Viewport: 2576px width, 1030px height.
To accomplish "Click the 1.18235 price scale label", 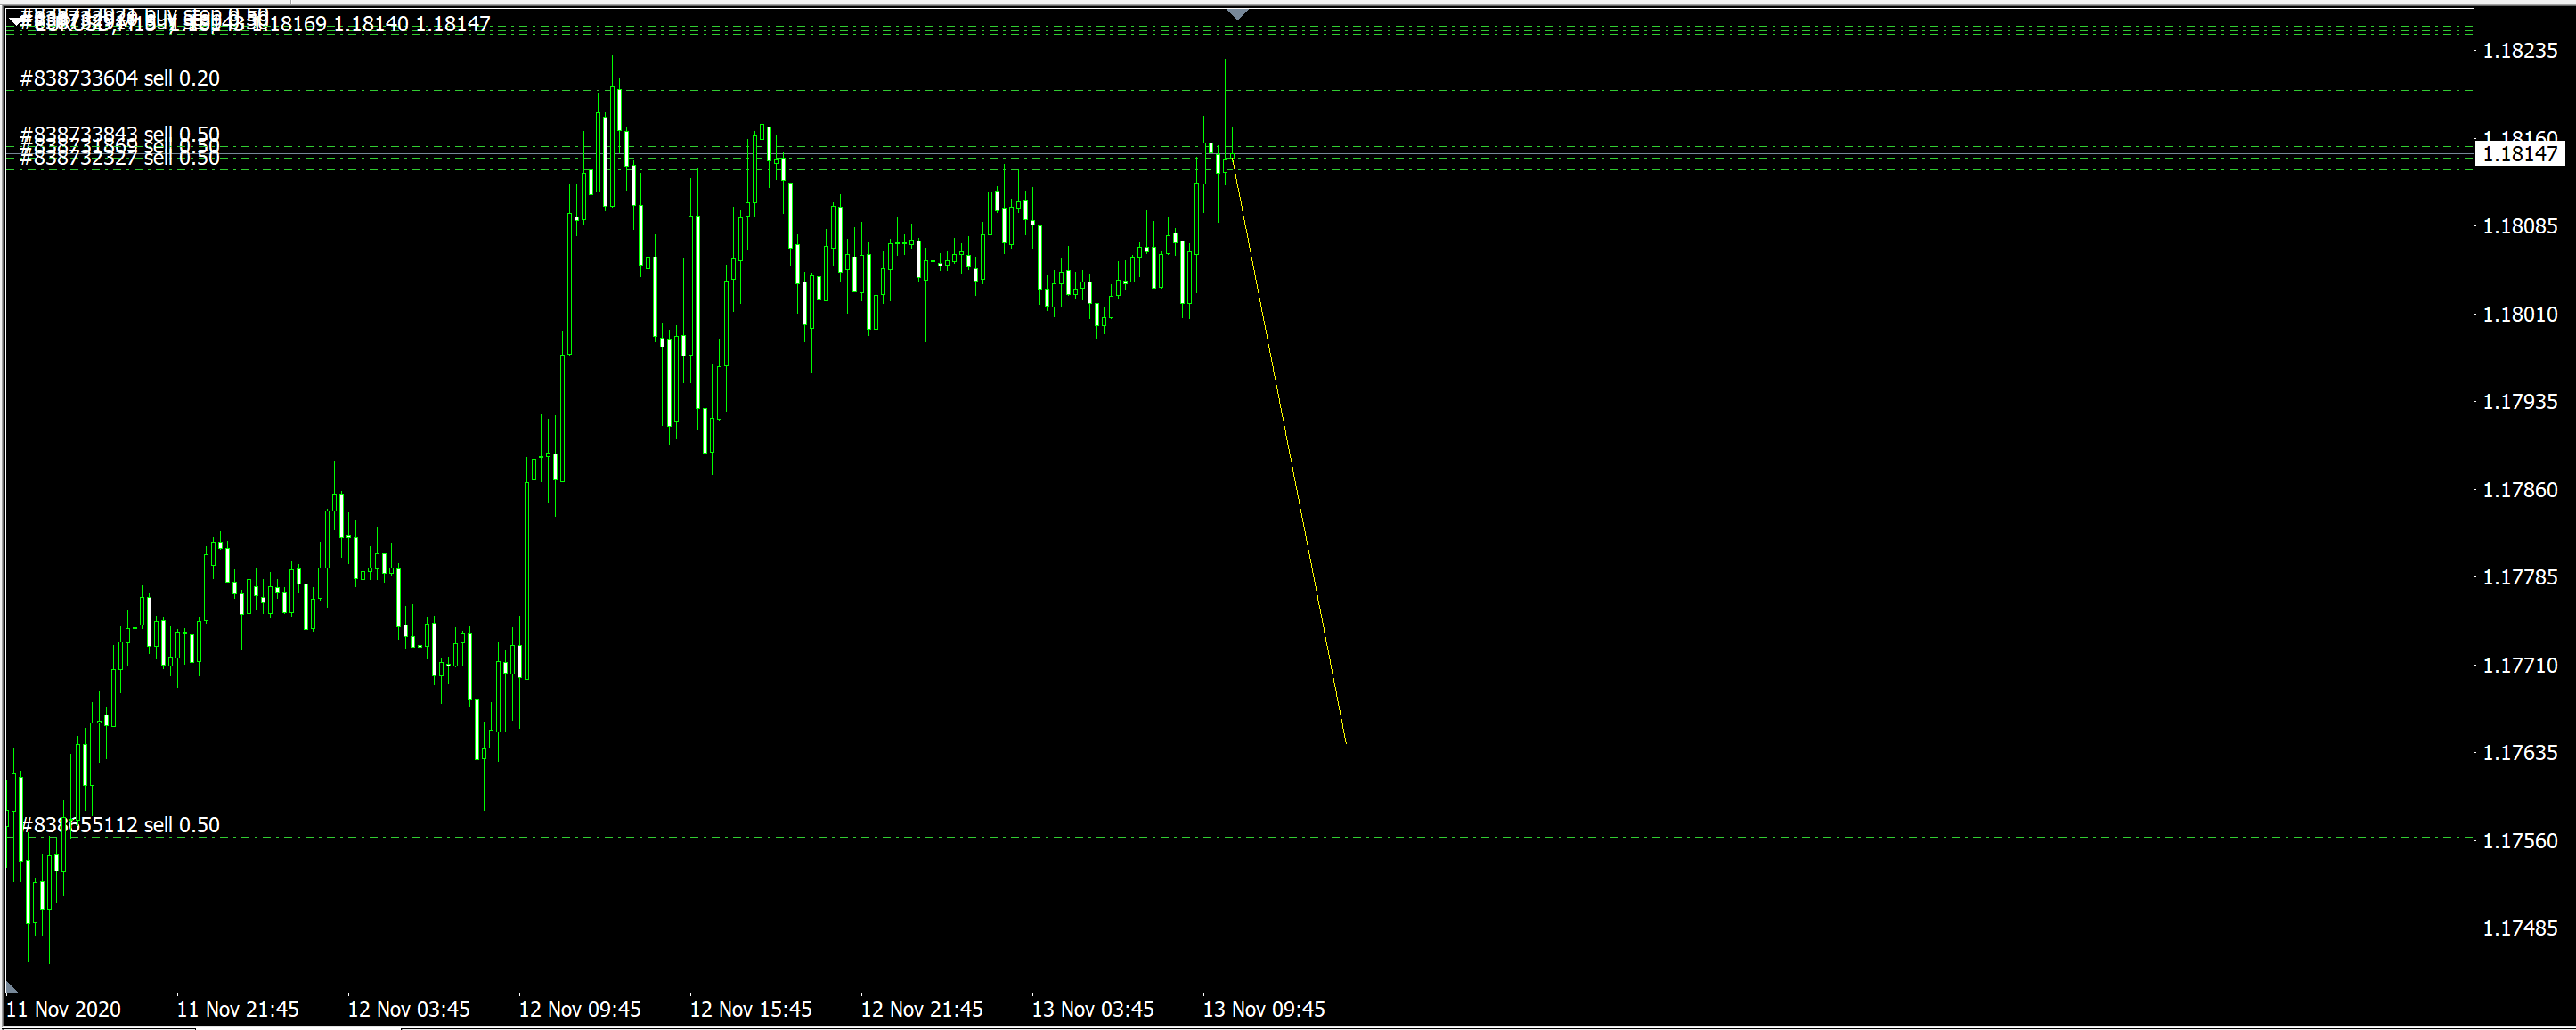I will (x=2519, y=51).
